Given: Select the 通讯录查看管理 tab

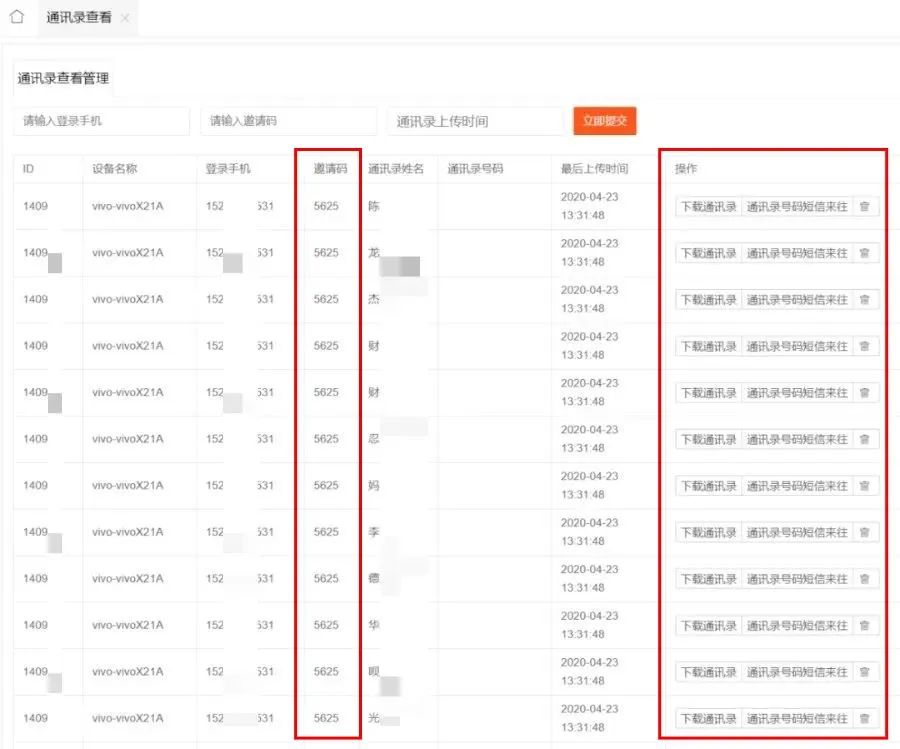Looking at the screenshot, I should pos(63,78).
